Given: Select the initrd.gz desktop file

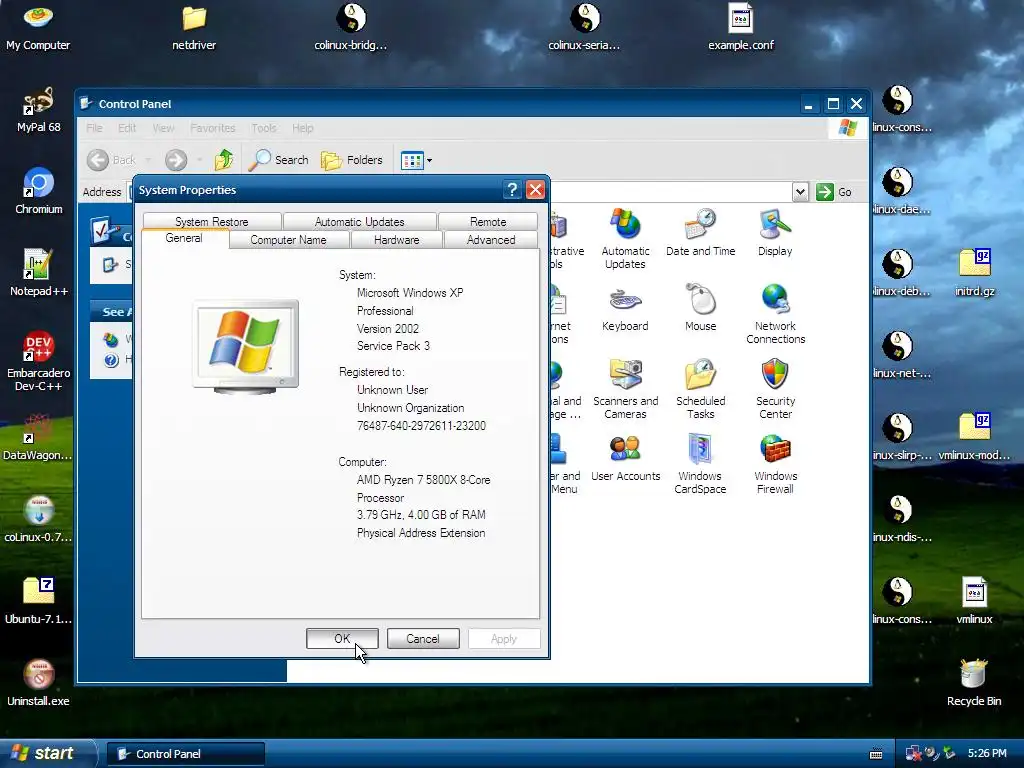Looking at the screenshot, I should 974,273.
